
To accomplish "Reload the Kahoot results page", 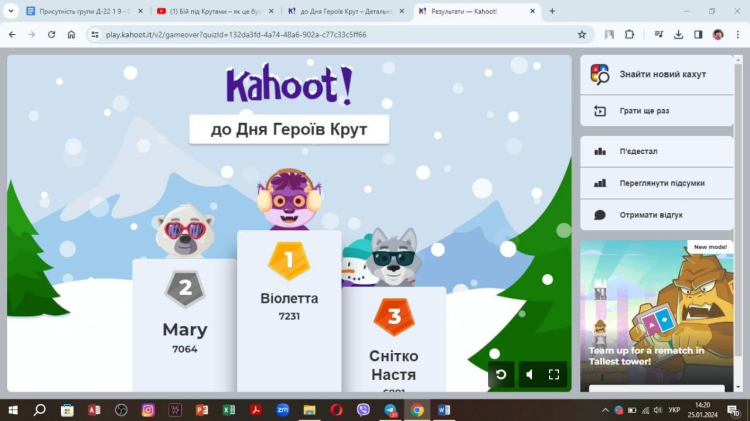I will 51,34.
